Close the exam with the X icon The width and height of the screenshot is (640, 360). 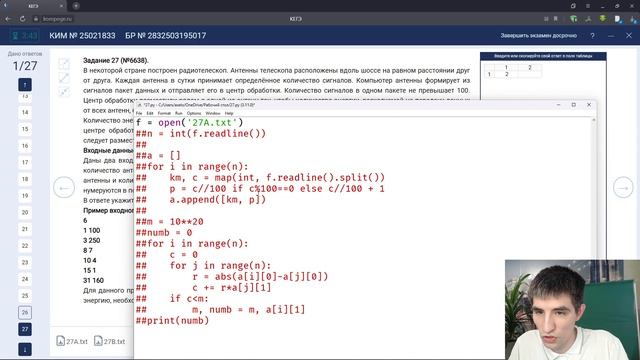629,36
